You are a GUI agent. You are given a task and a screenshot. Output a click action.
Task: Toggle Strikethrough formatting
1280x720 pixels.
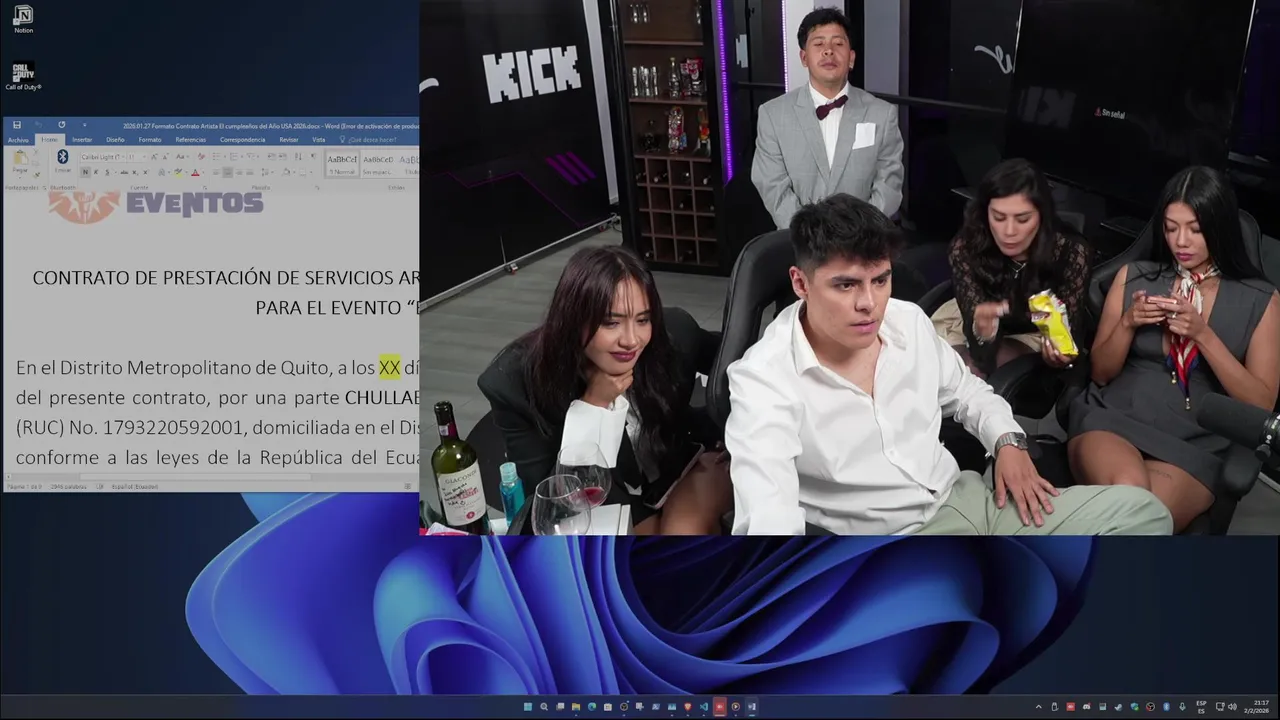(124, 172)
